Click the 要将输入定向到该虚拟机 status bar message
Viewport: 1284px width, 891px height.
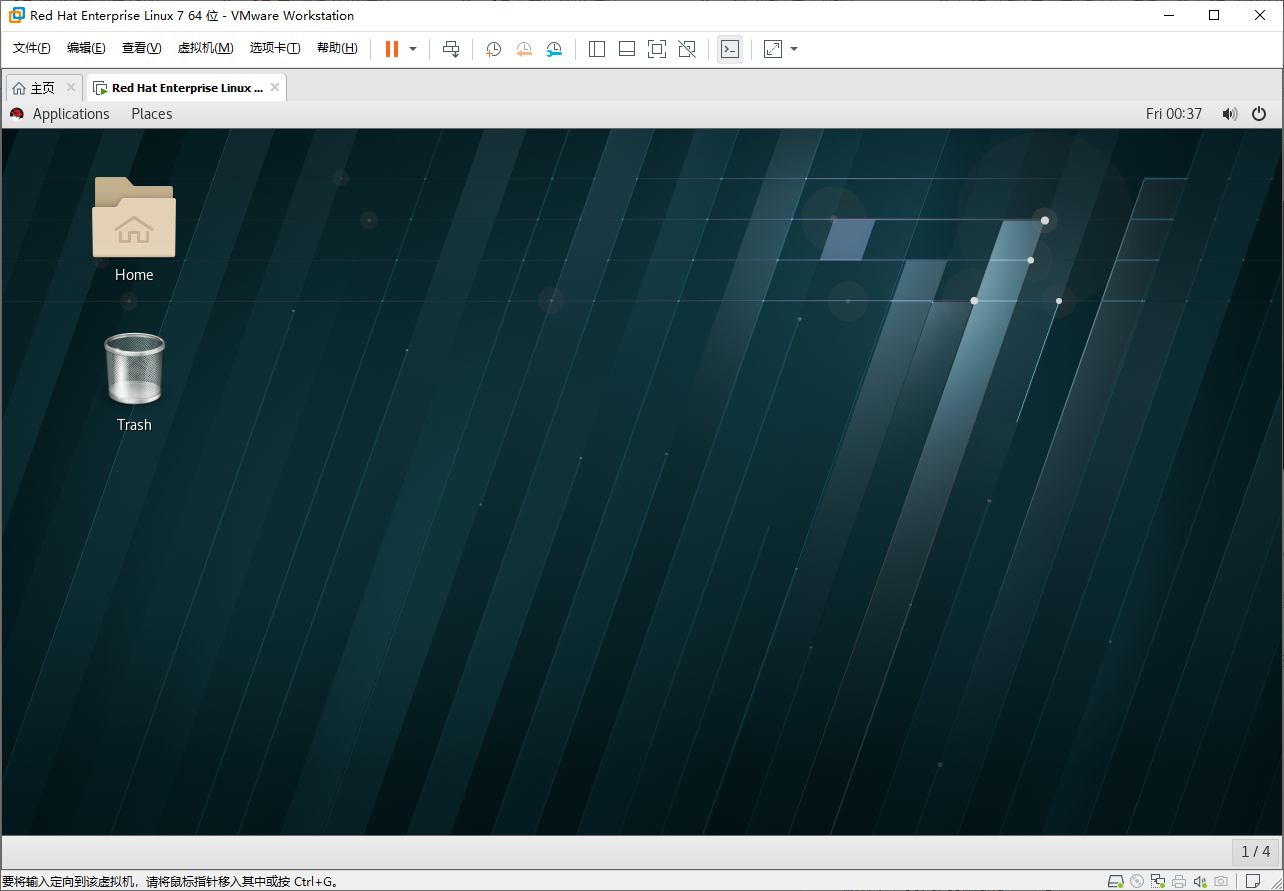click(170, 881)
